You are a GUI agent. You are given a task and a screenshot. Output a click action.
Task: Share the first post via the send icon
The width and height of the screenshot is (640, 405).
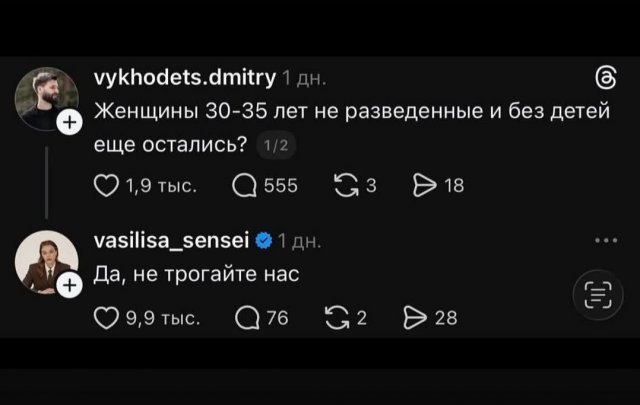424,186
